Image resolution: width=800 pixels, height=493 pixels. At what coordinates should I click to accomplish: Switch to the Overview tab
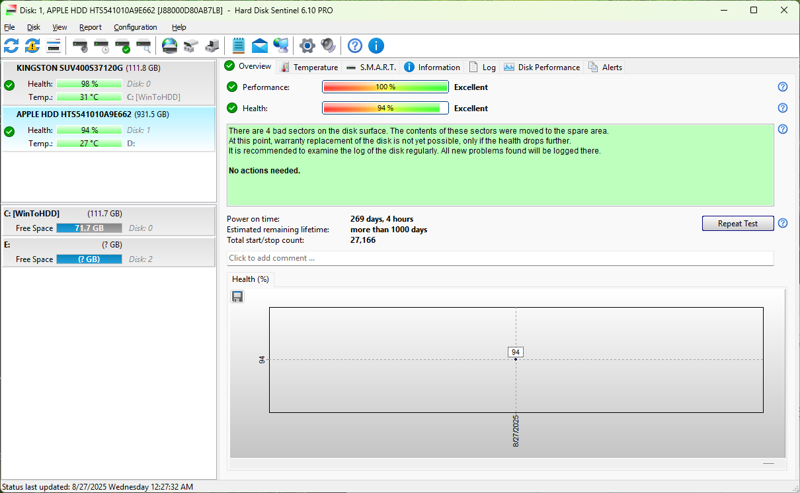click(x=248, y=66)
